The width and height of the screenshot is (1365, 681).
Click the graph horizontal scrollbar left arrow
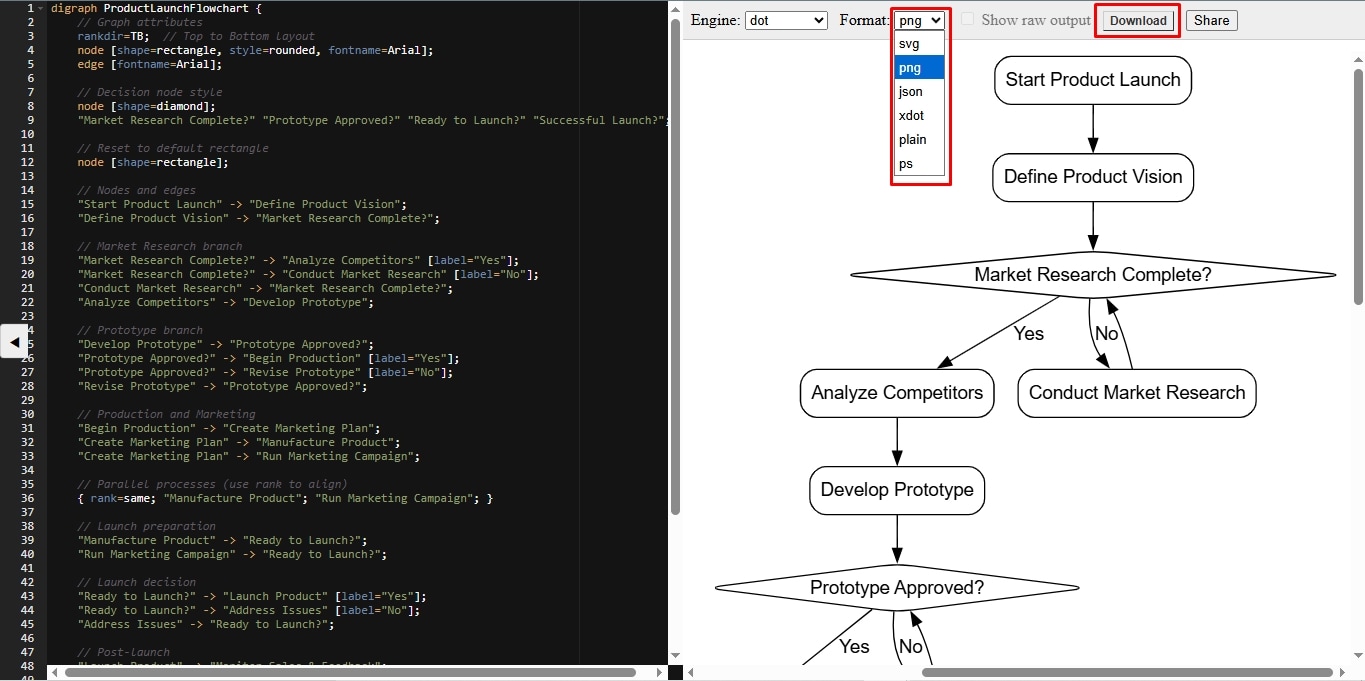[690, 673]
